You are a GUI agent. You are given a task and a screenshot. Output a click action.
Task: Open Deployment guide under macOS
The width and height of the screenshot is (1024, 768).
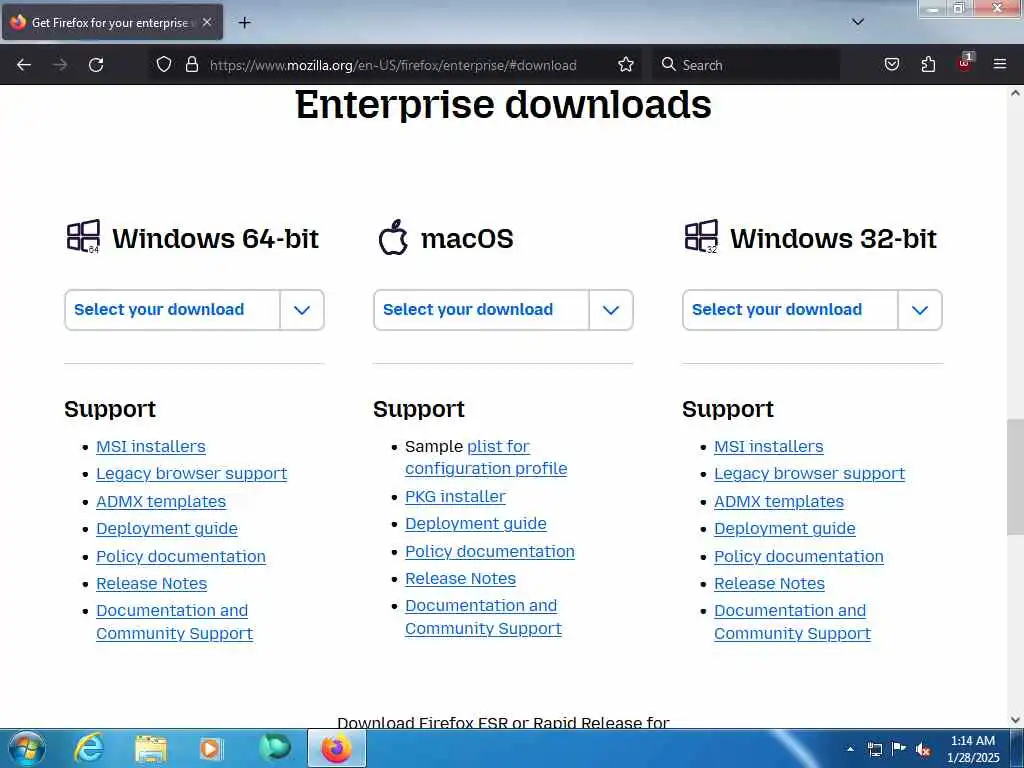[x=475, y=524]
